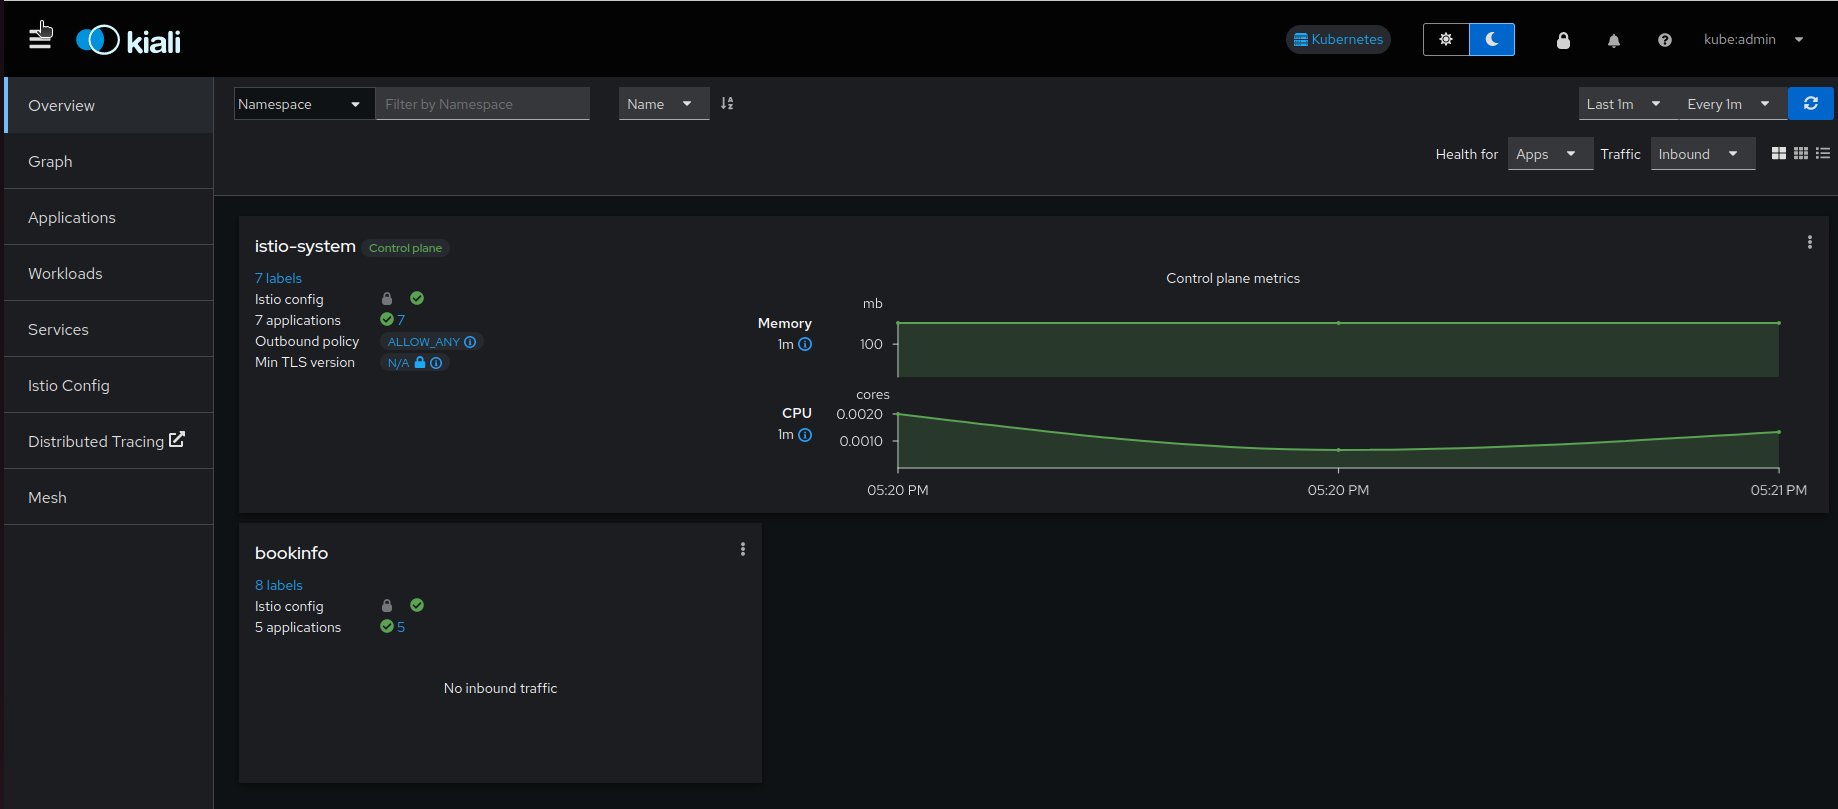The image size is (1838, 809).
Task: Open the Applications page
Action: [109, 217]
